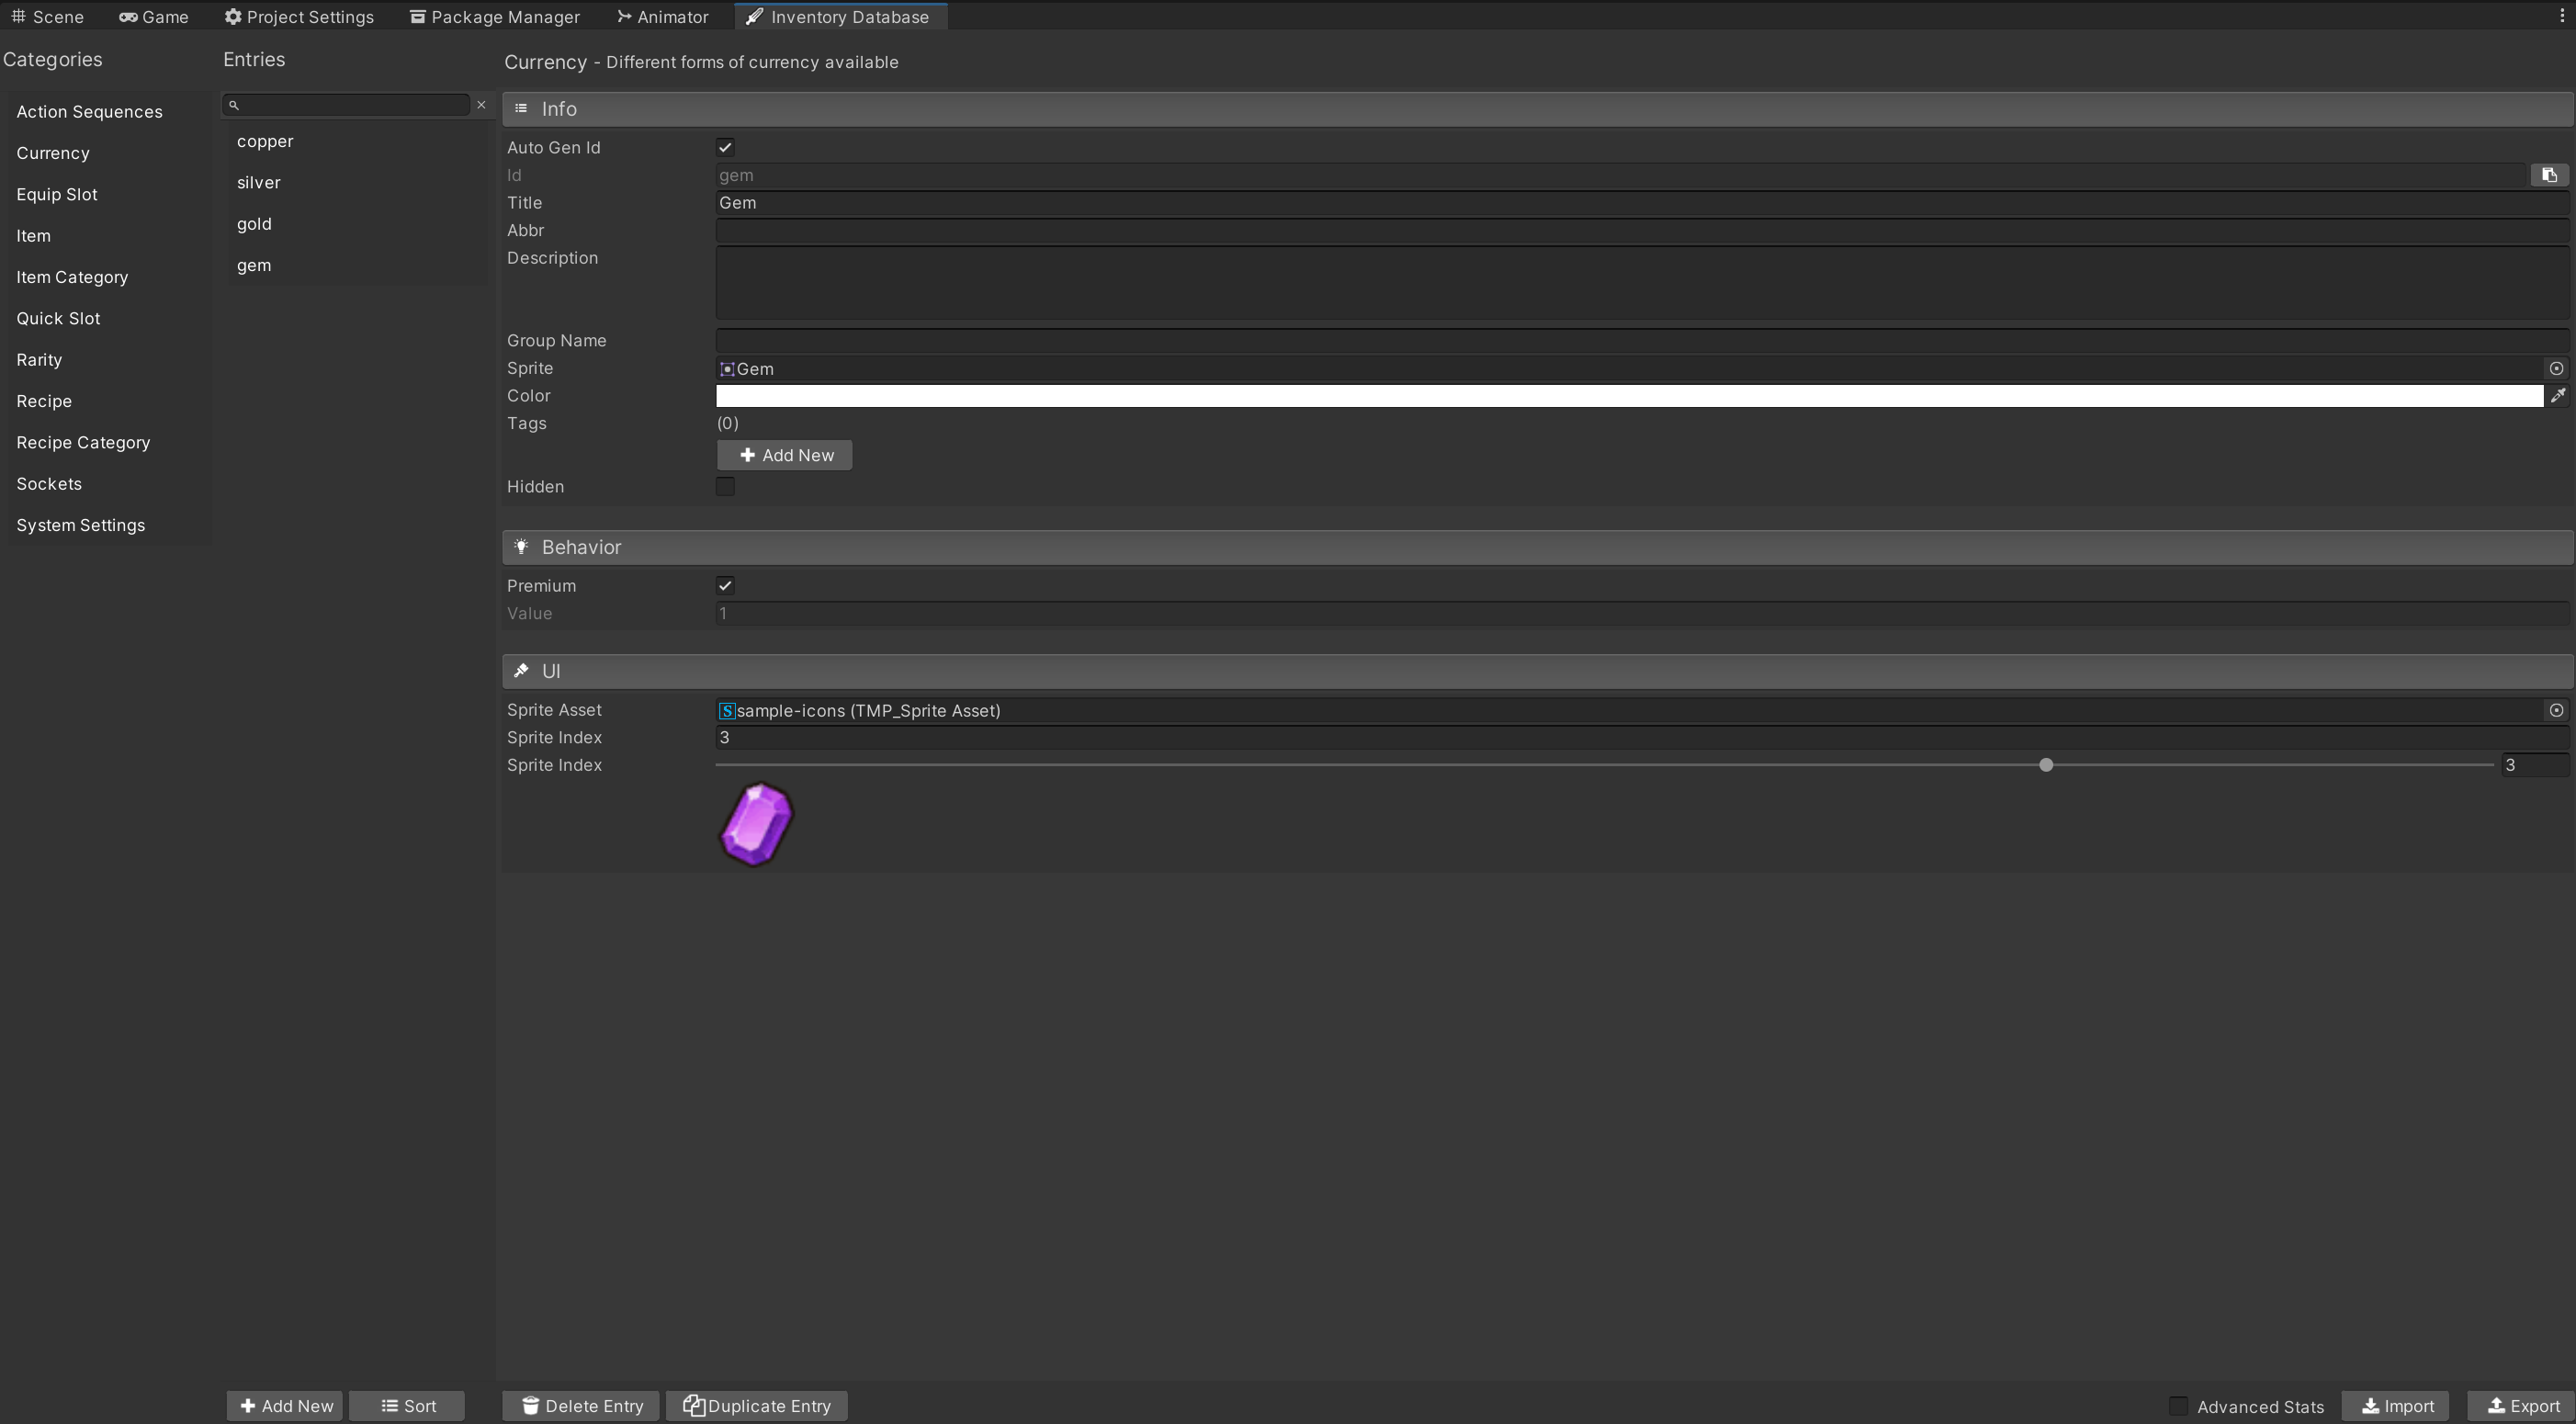Screen dimensions: 2576x1424
Task: Collapse the Info section header
Action: (x=559, y=109)
